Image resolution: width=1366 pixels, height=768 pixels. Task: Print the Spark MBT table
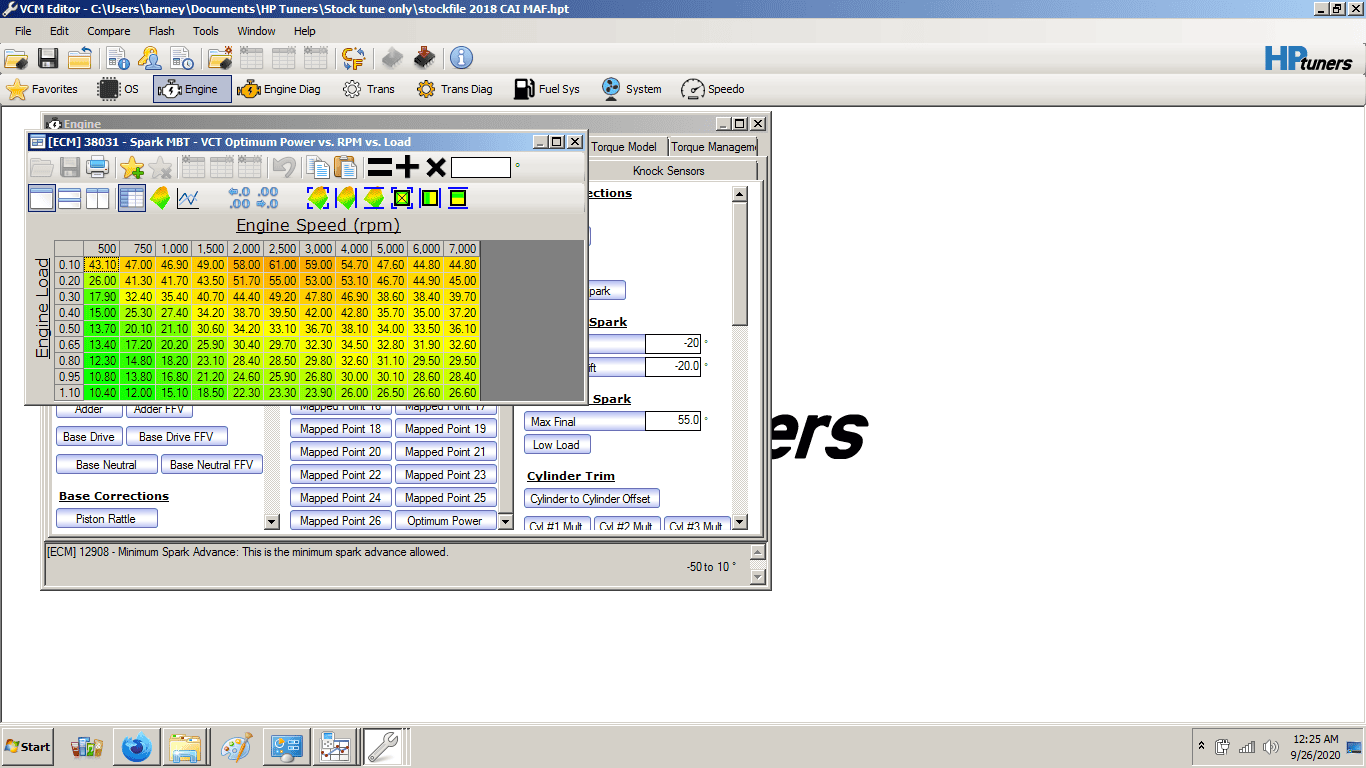coord(97,167)
